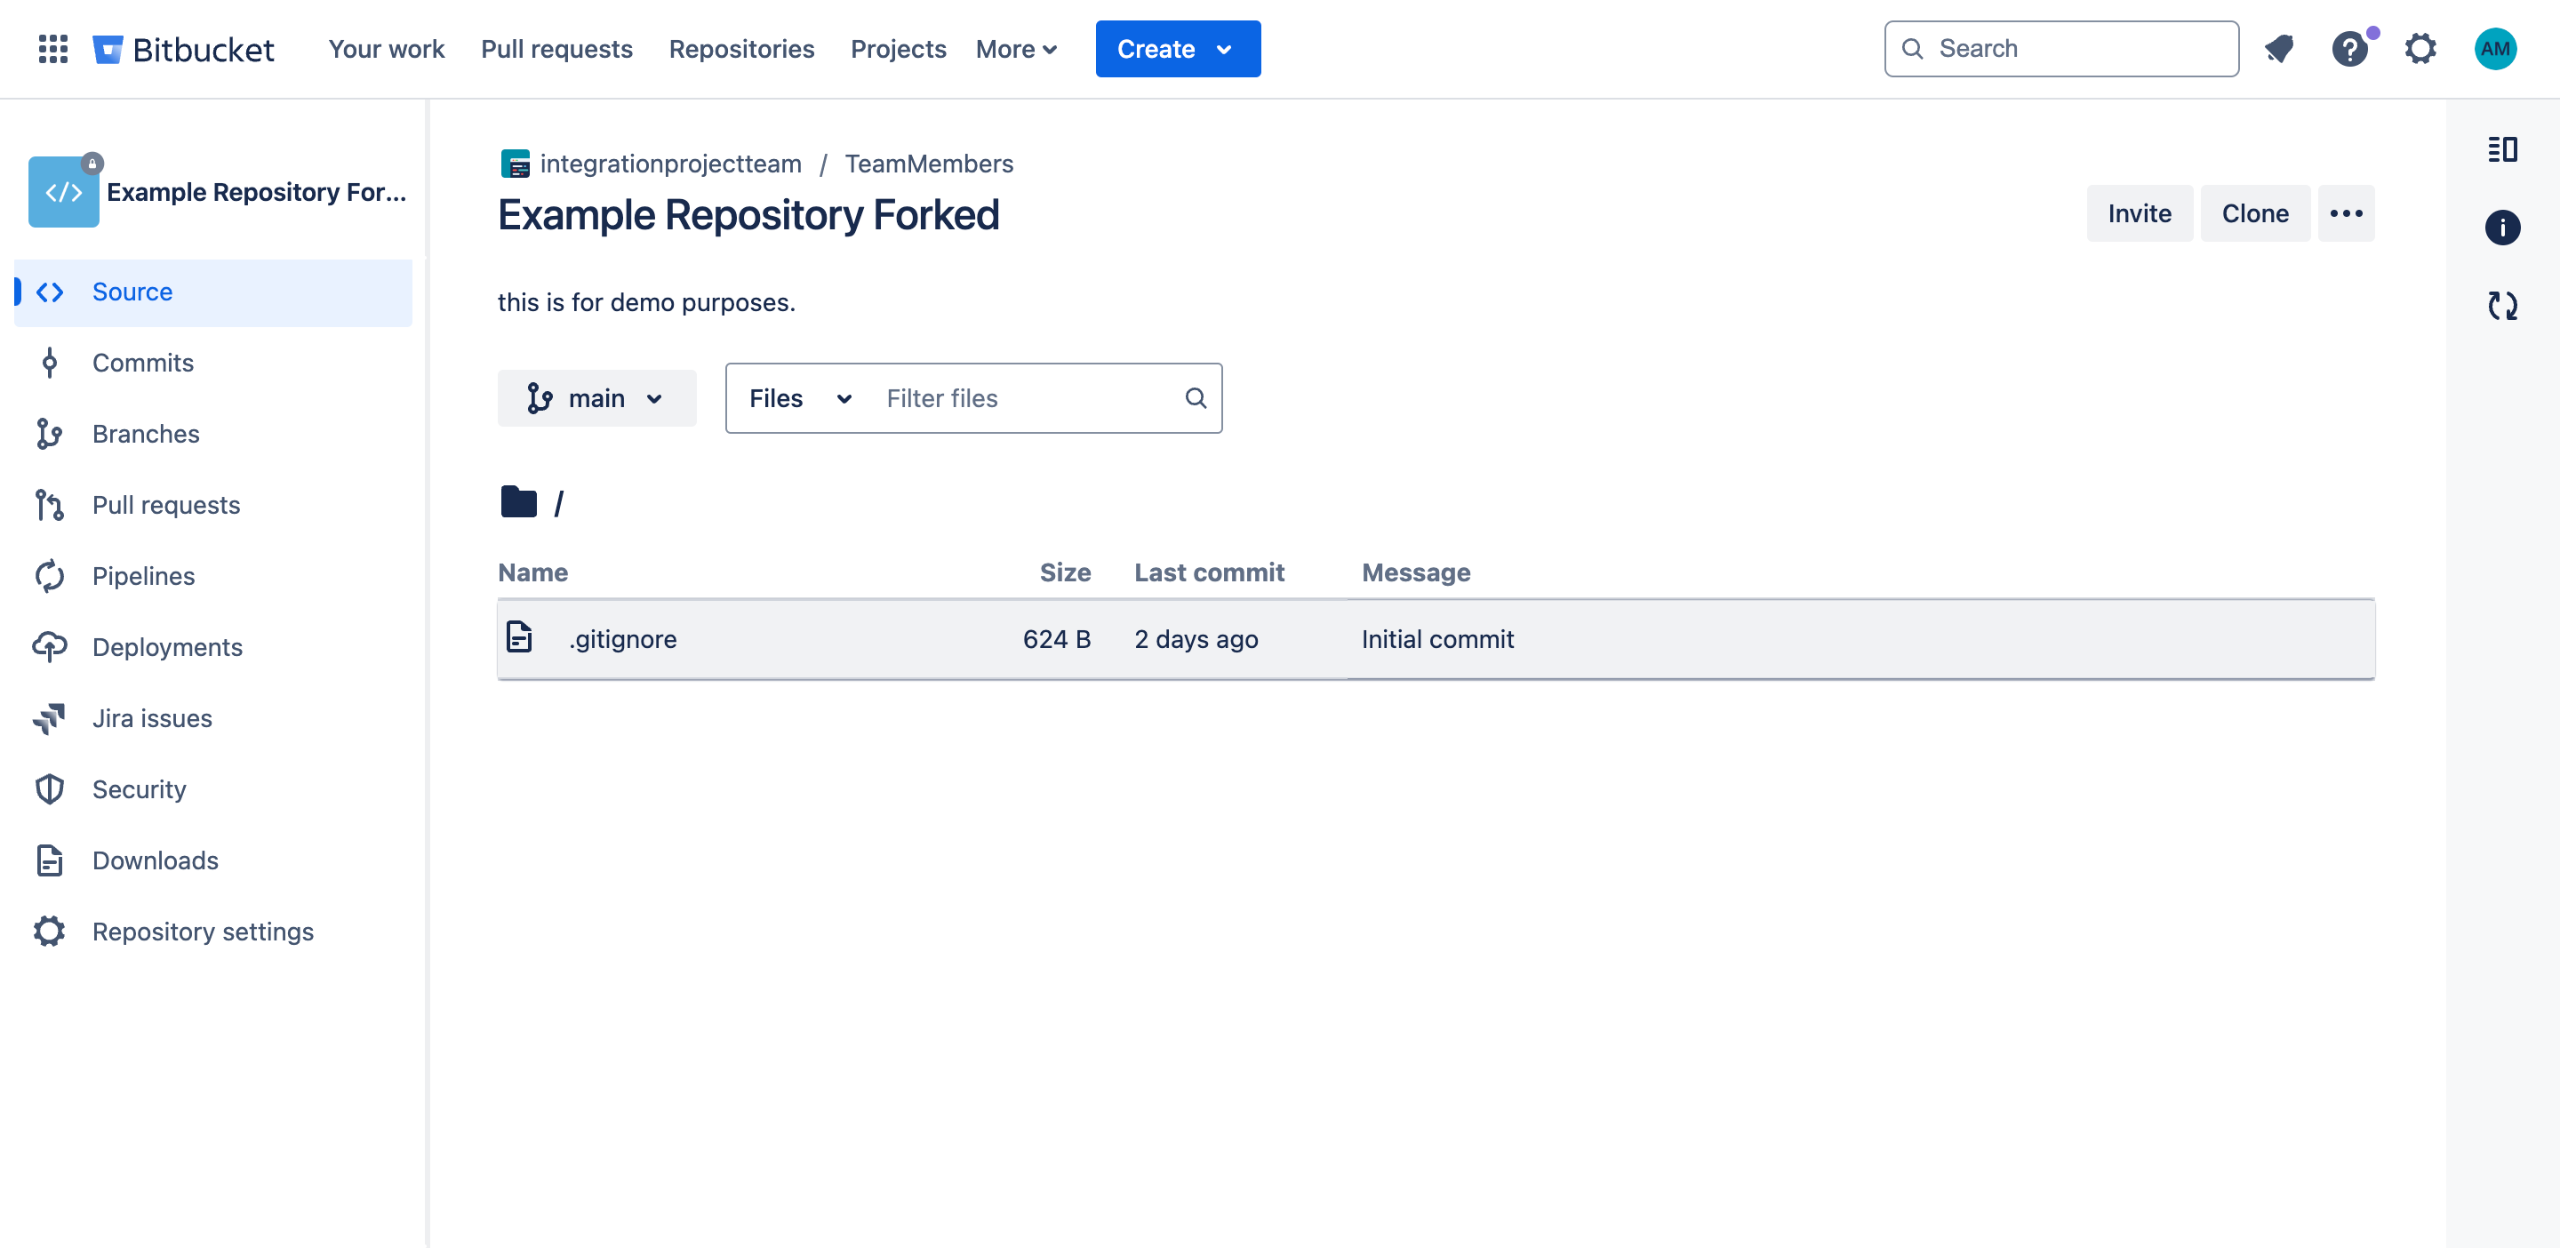
Task: Click into the Filter files field
Action: pyautogui.click(x=1024, y=398)
